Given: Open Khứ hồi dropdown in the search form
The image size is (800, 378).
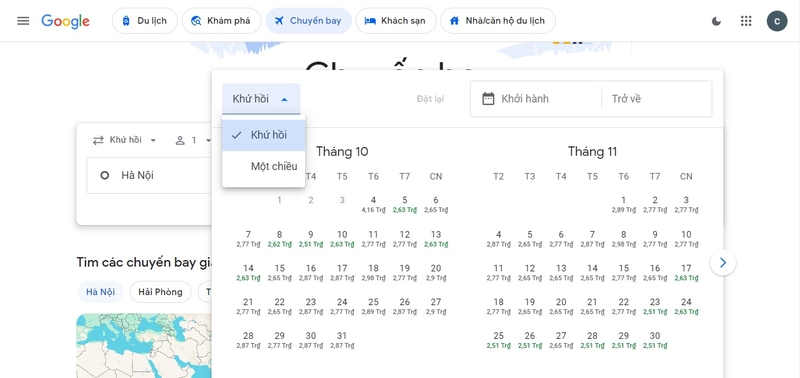Looking at the screenshot, I should click(x=124, y=140).
